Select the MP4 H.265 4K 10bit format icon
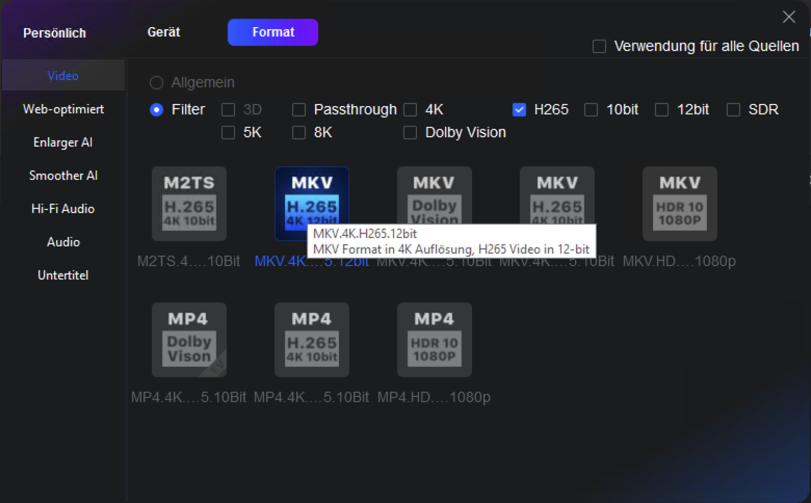The width and height of the screenshot is (811, 503). tap(311, 340)
